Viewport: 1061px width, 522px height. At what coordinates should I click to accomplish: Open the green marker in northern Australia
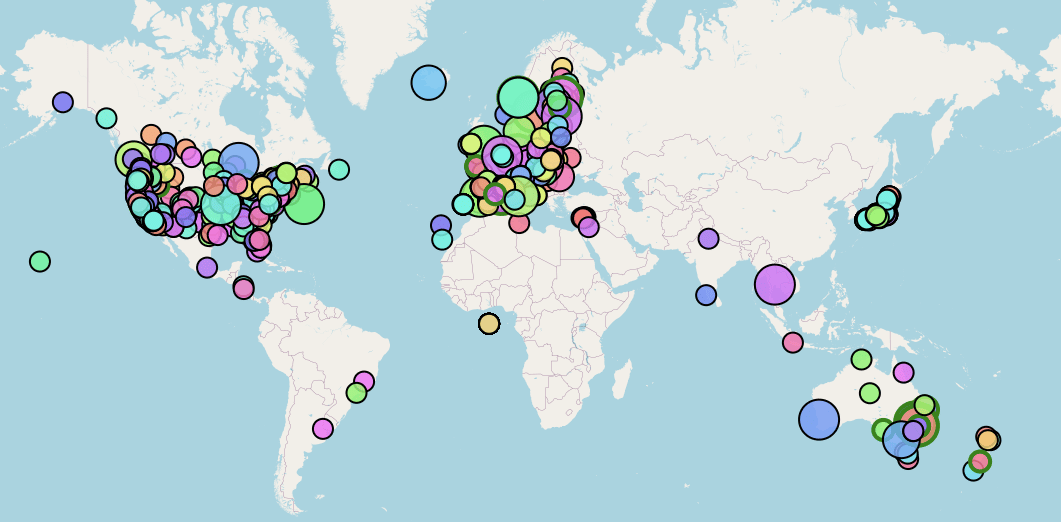point(861,359)
